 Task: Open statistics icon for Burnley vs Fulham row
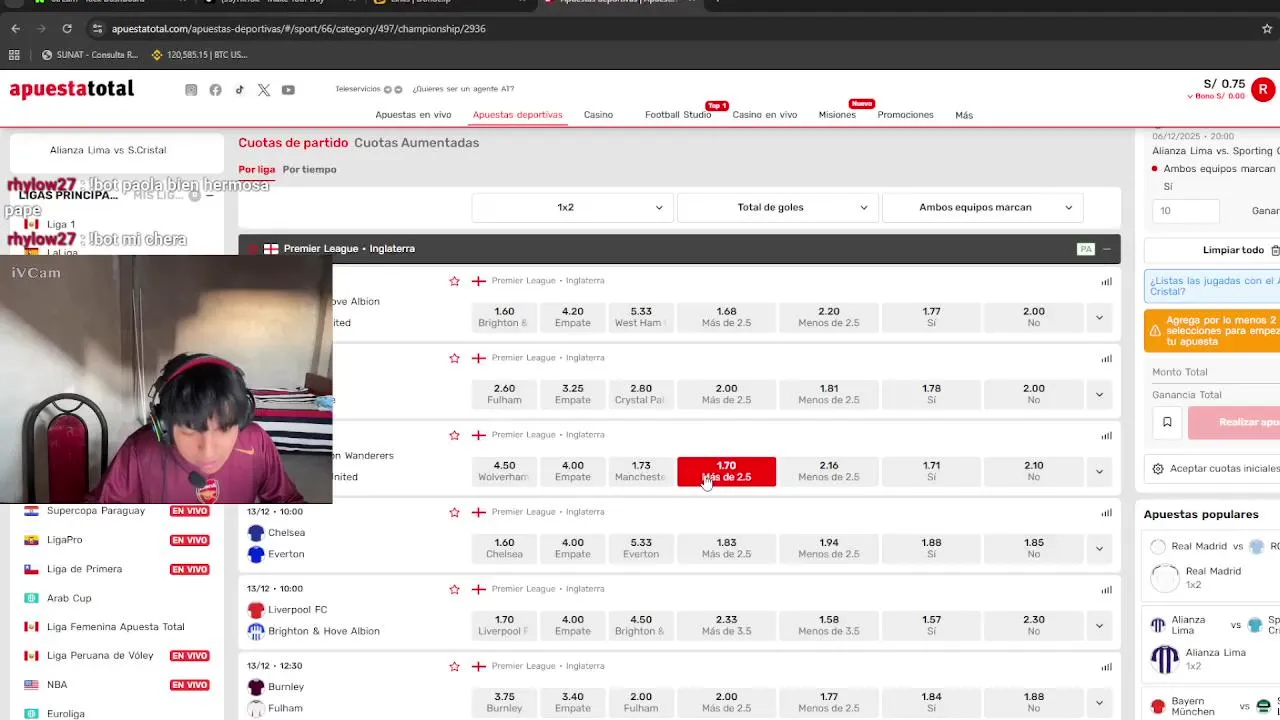[x=1106, y=666]
